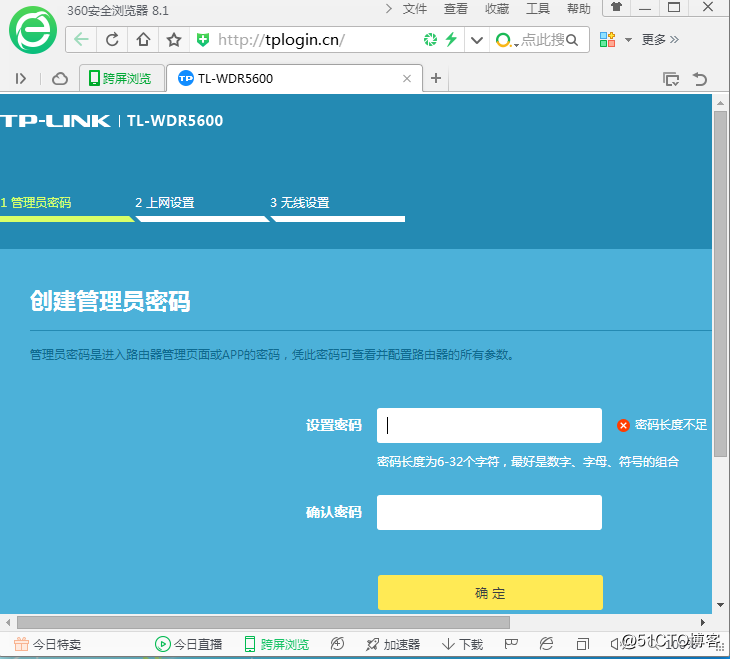Click the status bar speaker mute icon
Image resolution: width=730 pixels, height=659 pixels.
click(615, 644)
